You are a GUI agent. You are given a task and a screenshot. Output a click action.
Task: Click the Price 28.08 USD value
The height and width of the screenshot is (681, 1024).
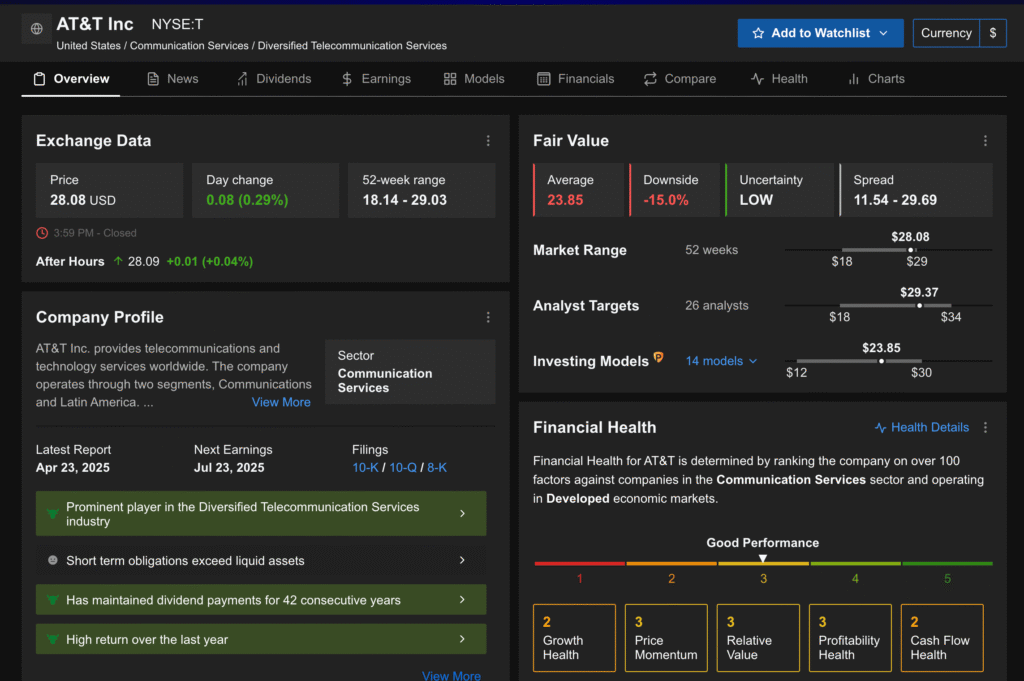click(x=83, y=200)
